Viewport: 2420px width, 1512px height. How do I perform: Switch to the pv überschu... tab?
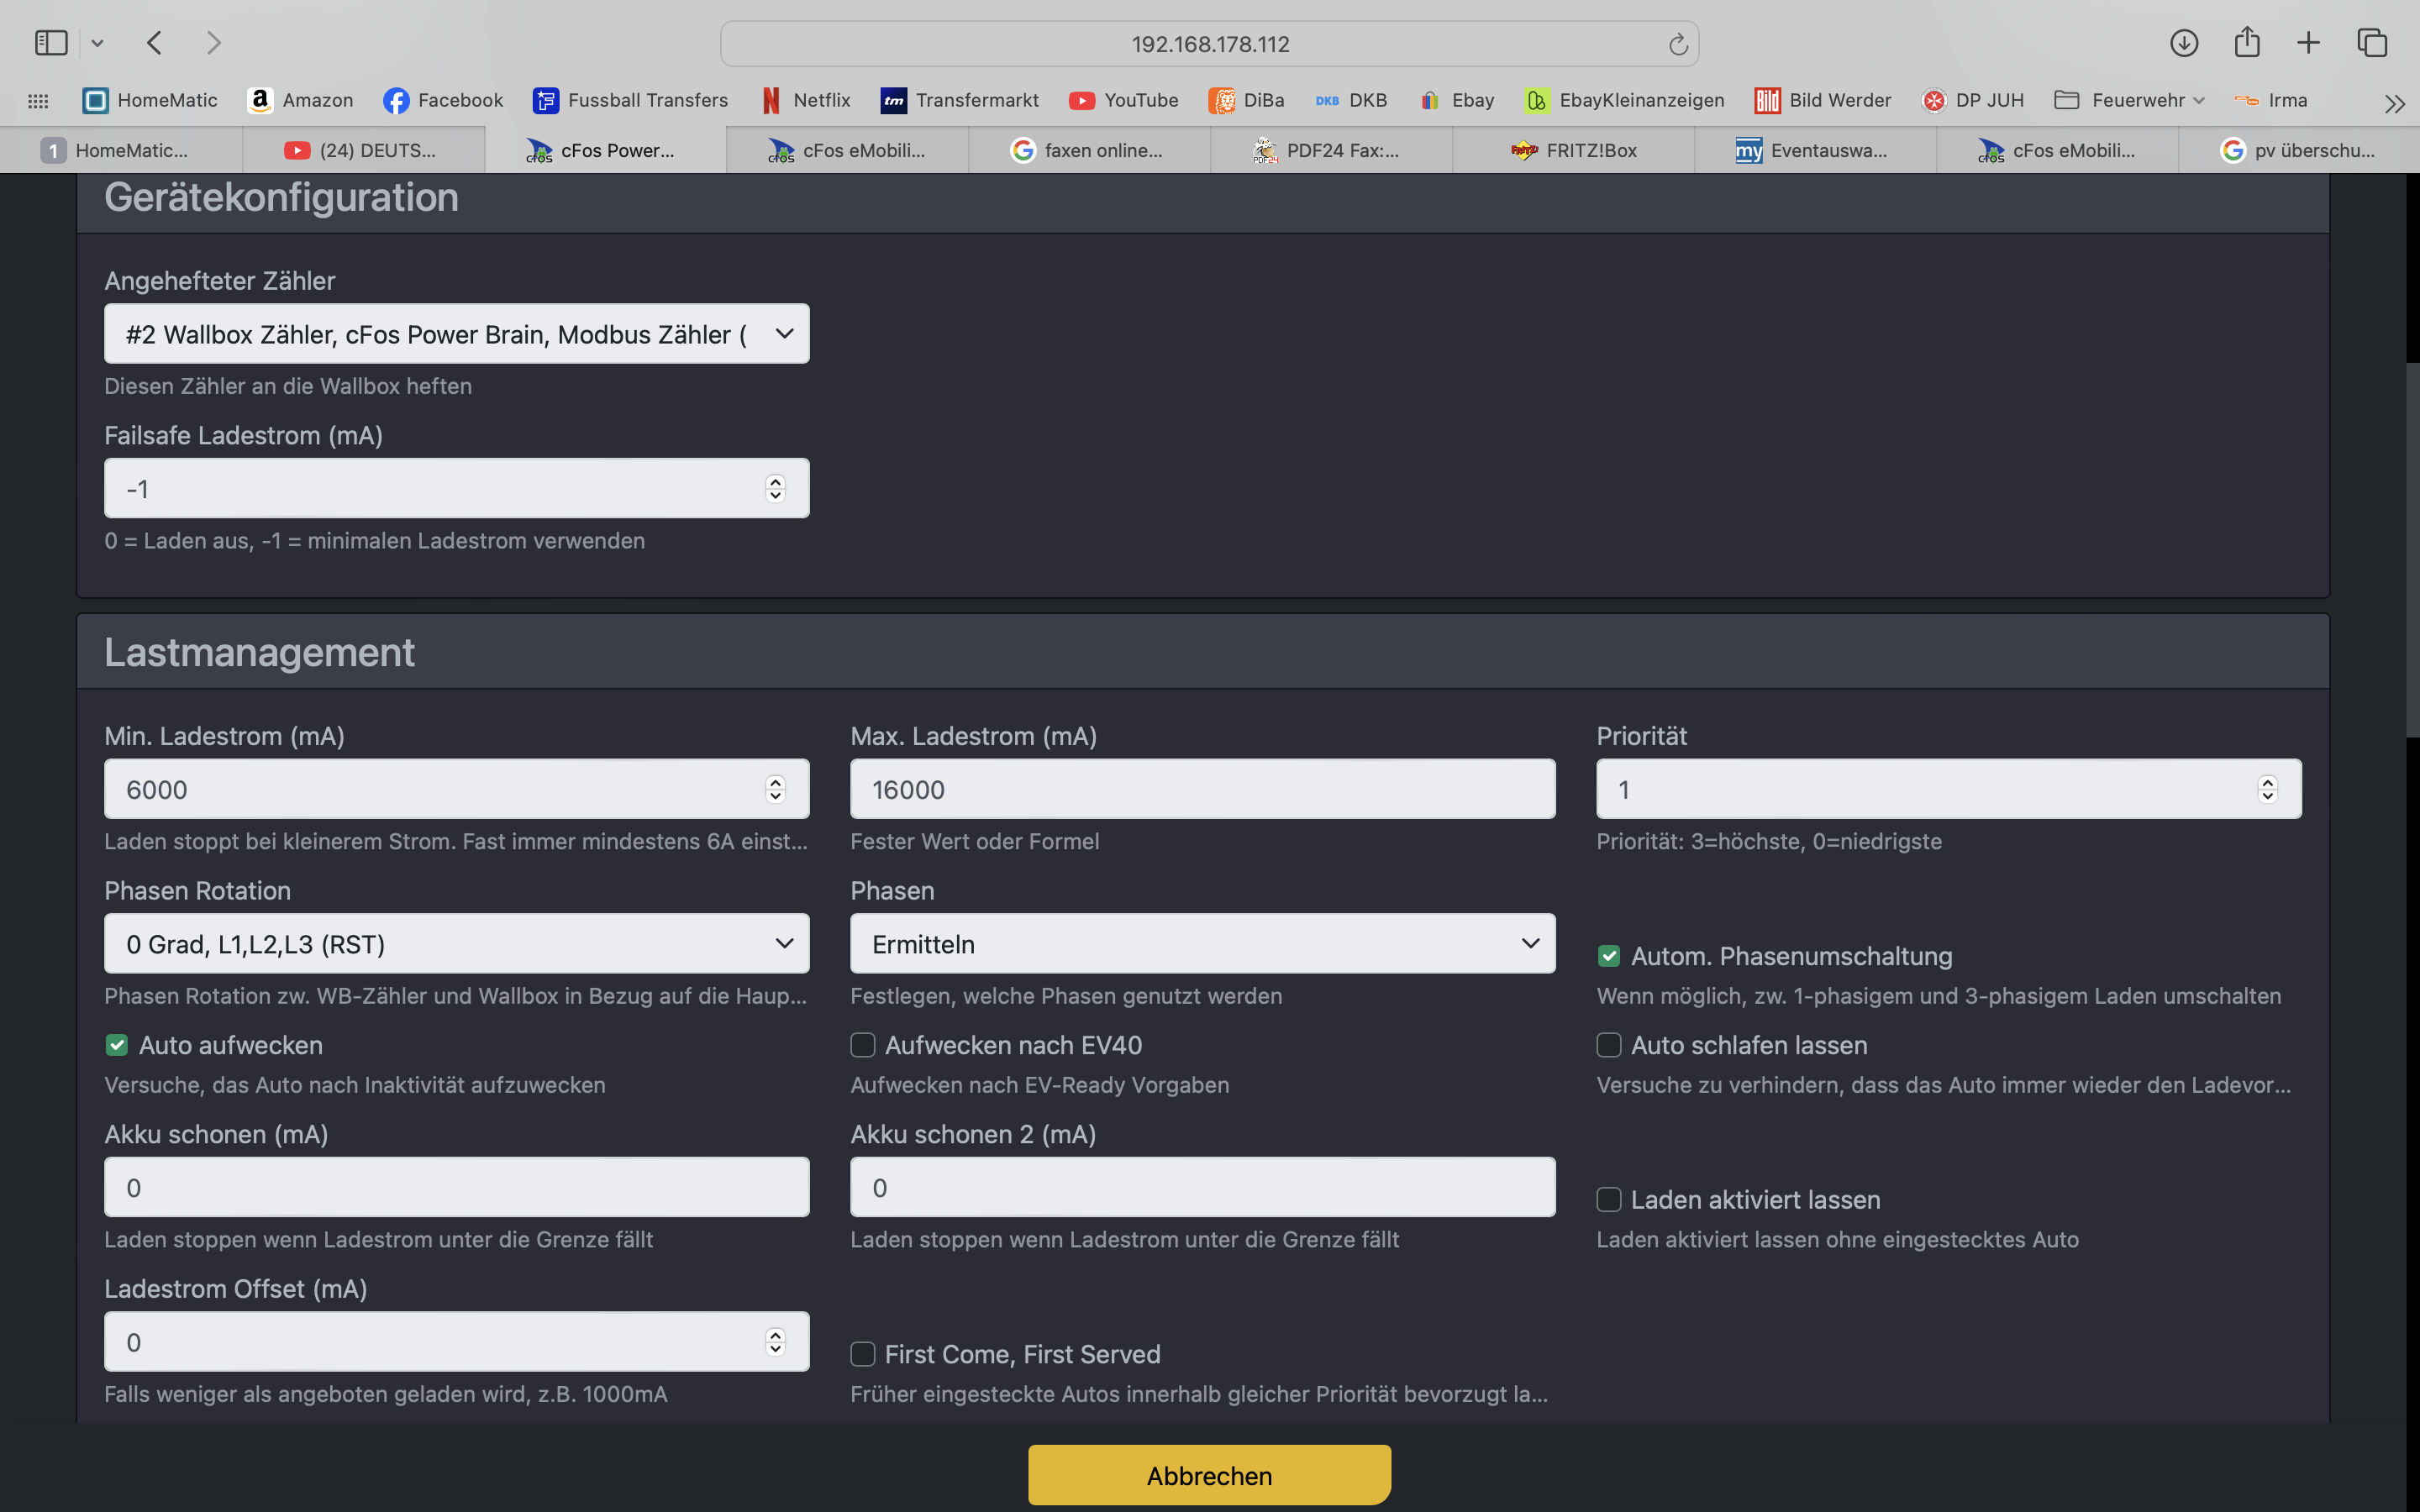click(x=2299, y=150)
